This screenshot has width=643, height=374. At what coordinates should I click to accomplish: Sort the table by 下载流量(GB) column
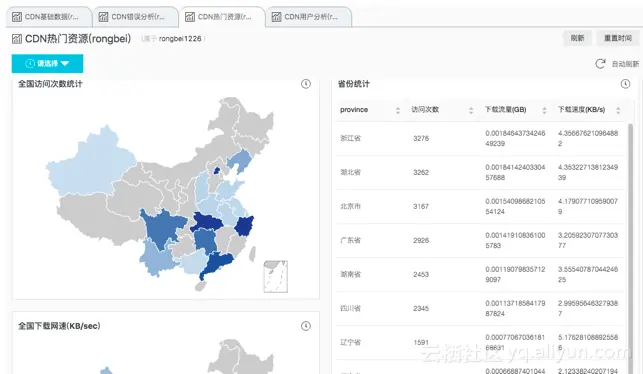[x=544, y=110]
